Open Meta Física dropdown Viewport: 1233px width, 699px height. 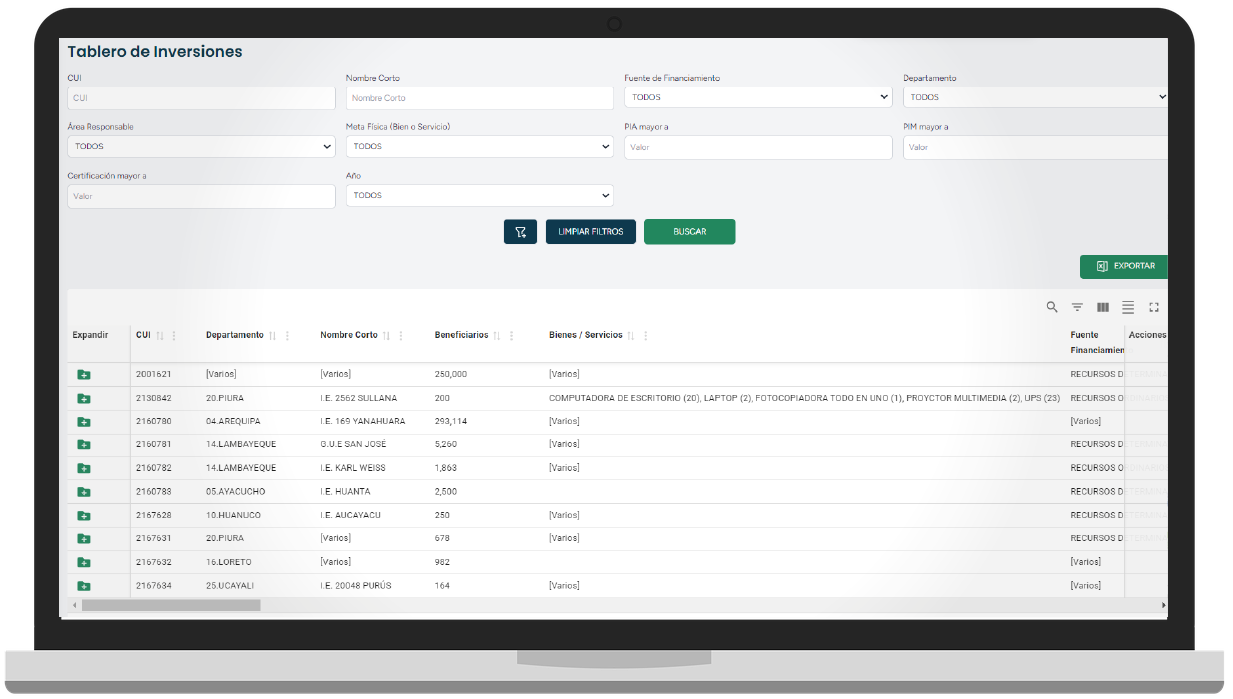point(479,146)
